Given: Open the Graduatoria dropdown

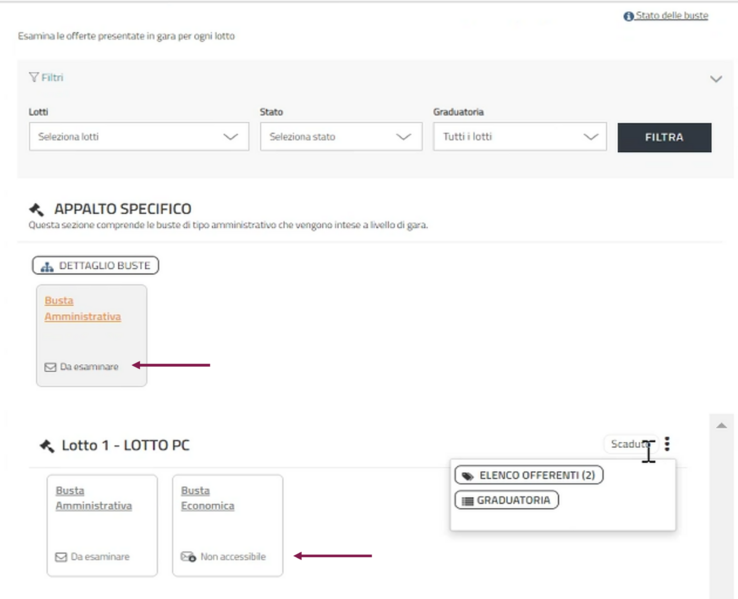Looking at the screenshot, I should click(x=519, y=137).
